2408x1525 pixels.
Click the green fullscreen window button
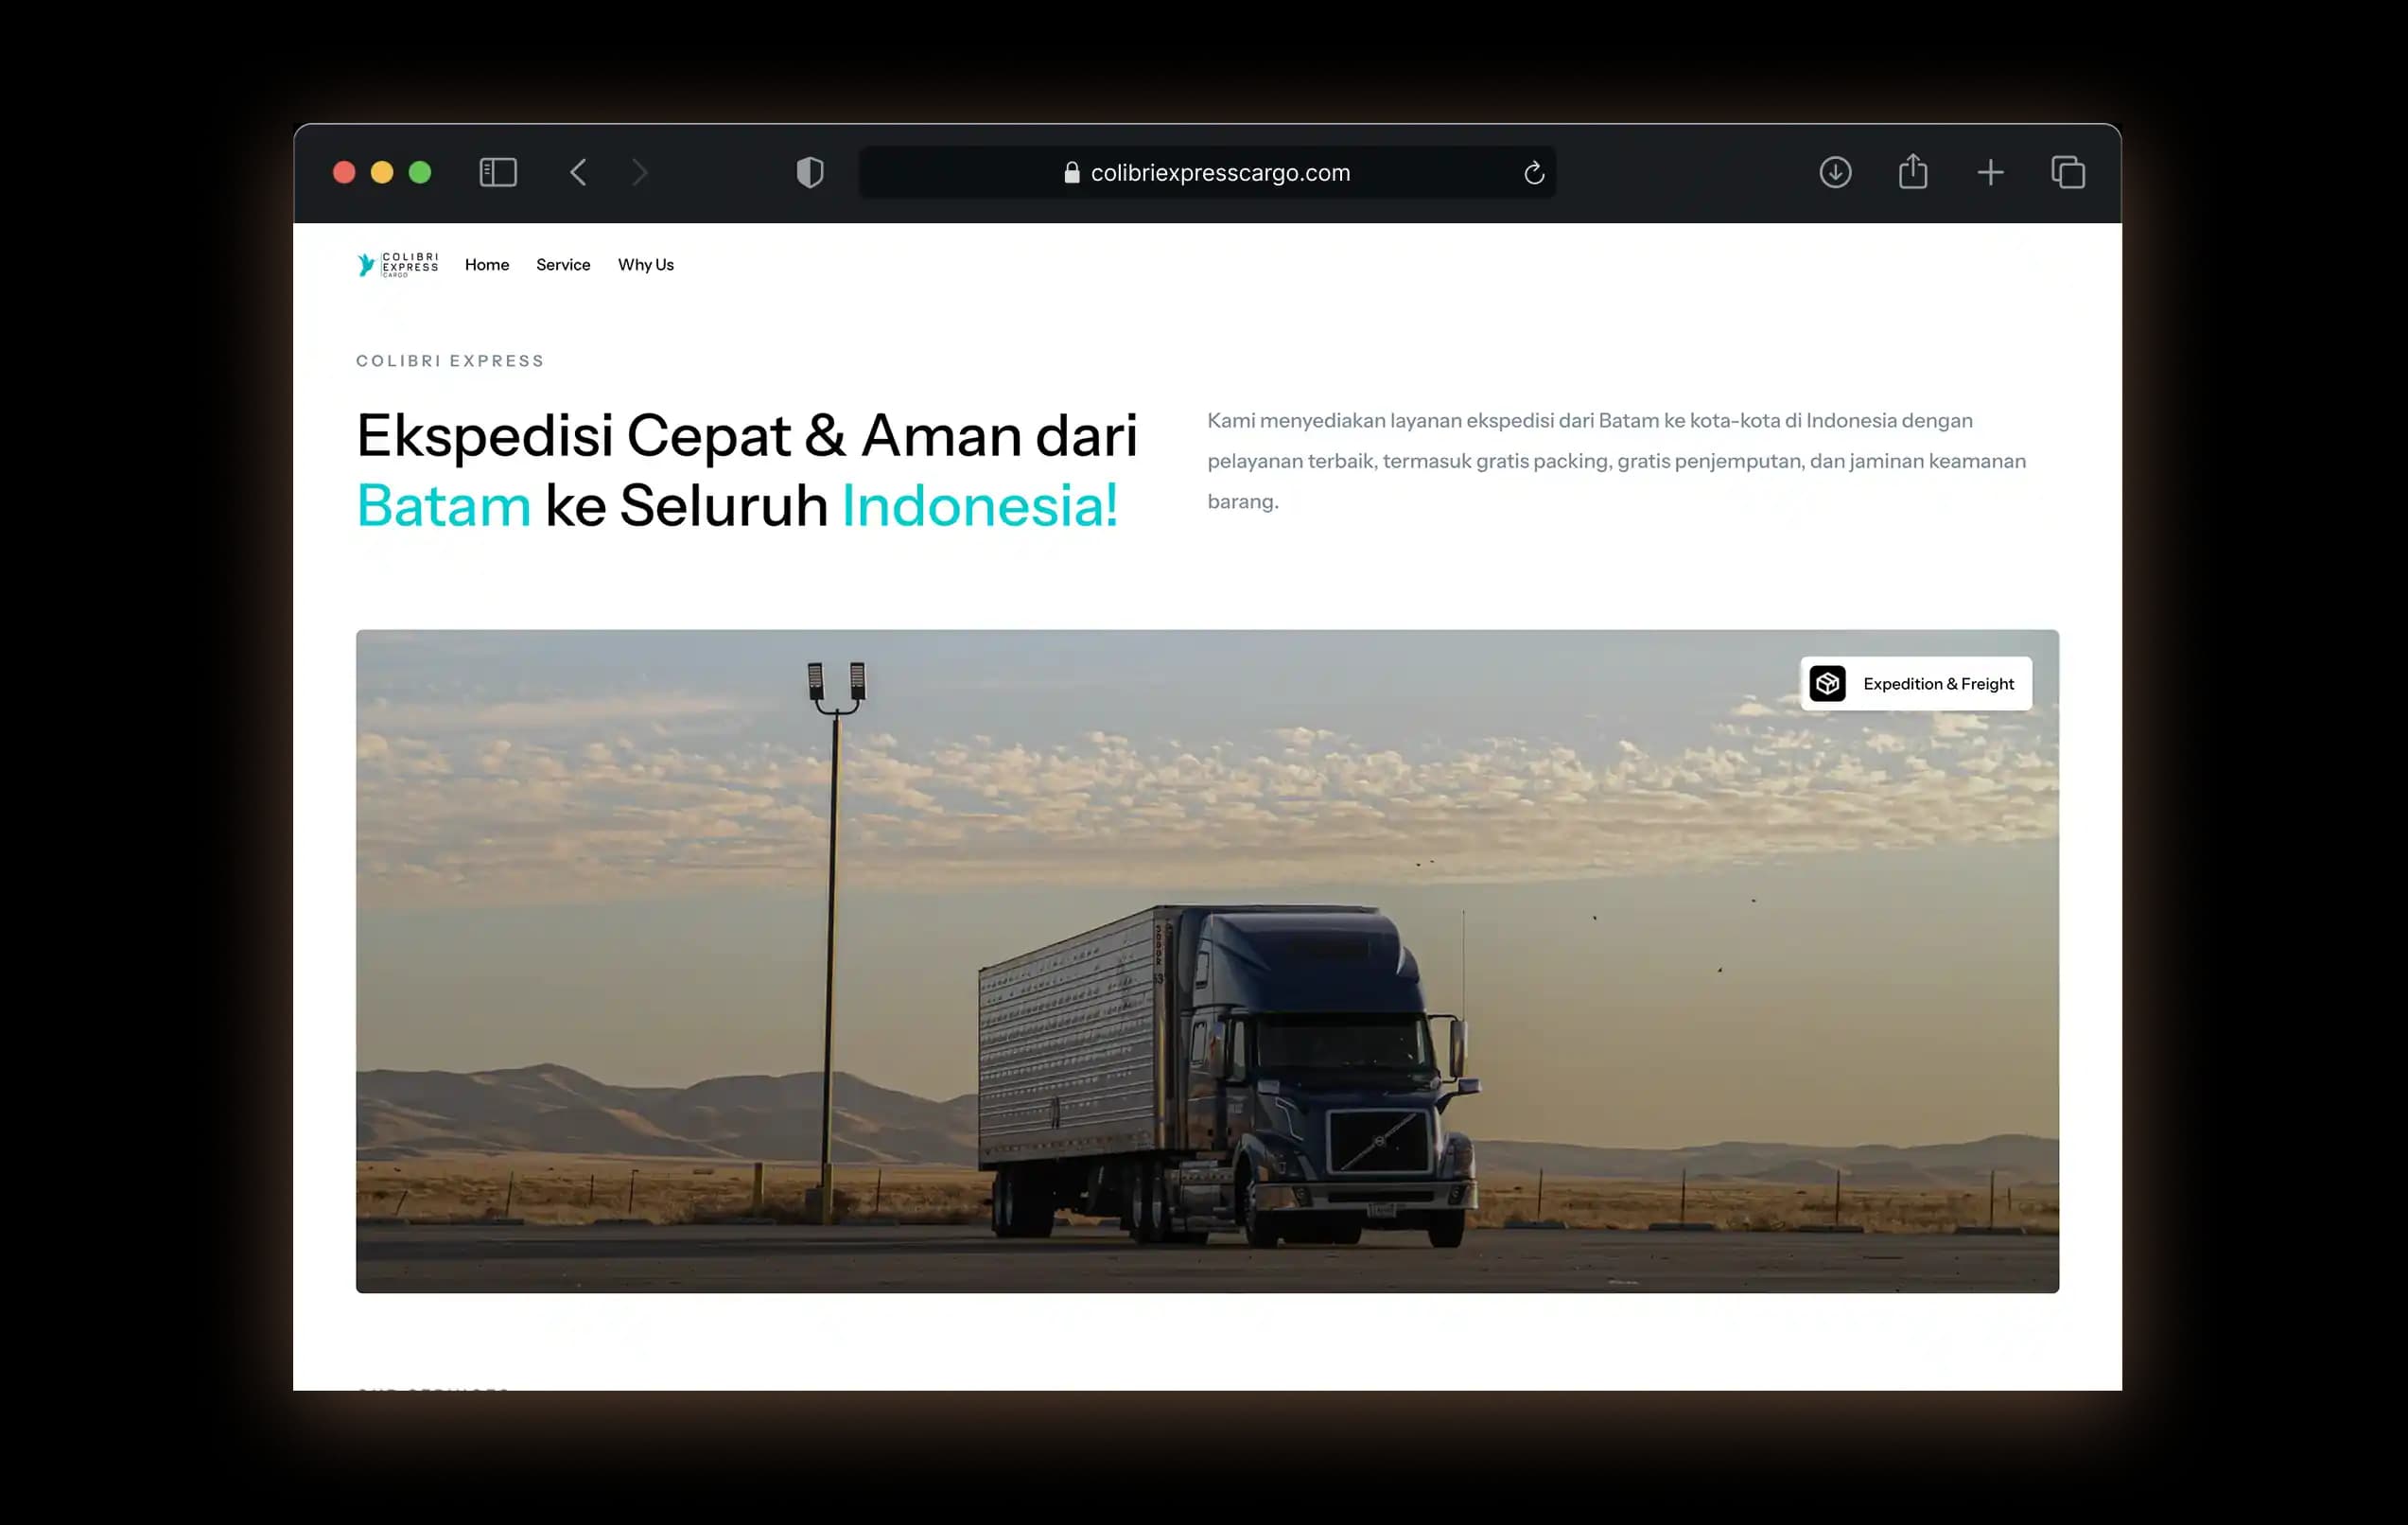pyautogui.click(x=420, y=172)
